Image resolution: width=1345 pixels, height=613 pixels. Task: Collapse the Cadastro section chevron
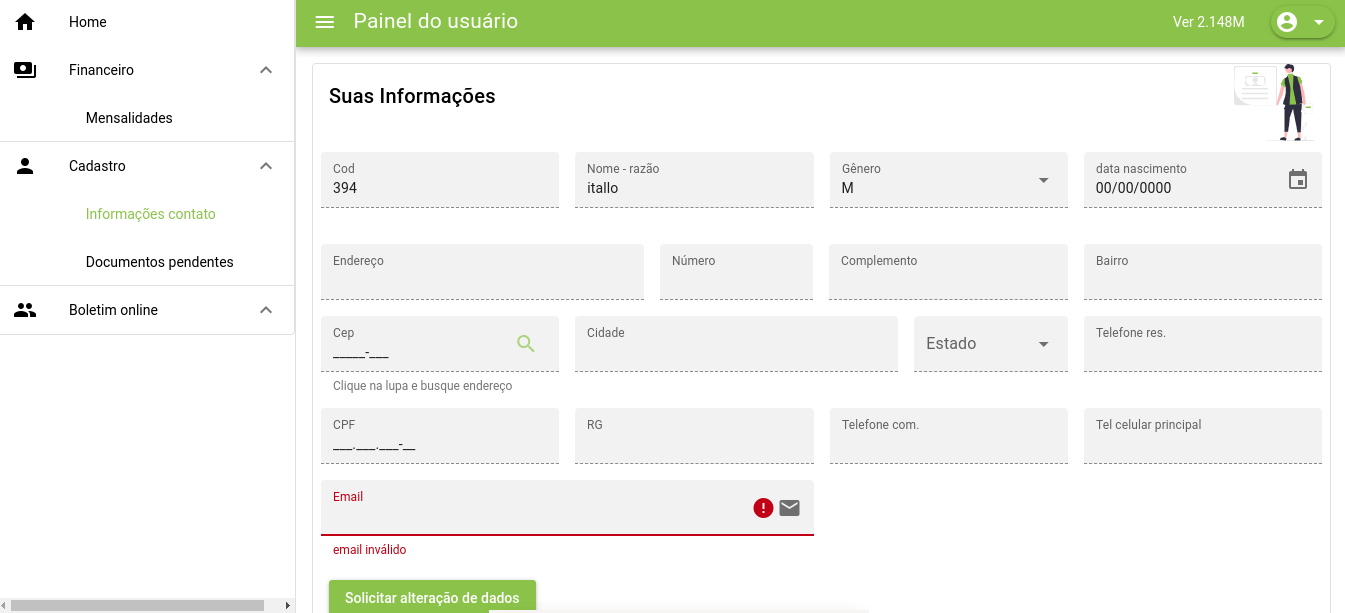[x=266, y=166]
